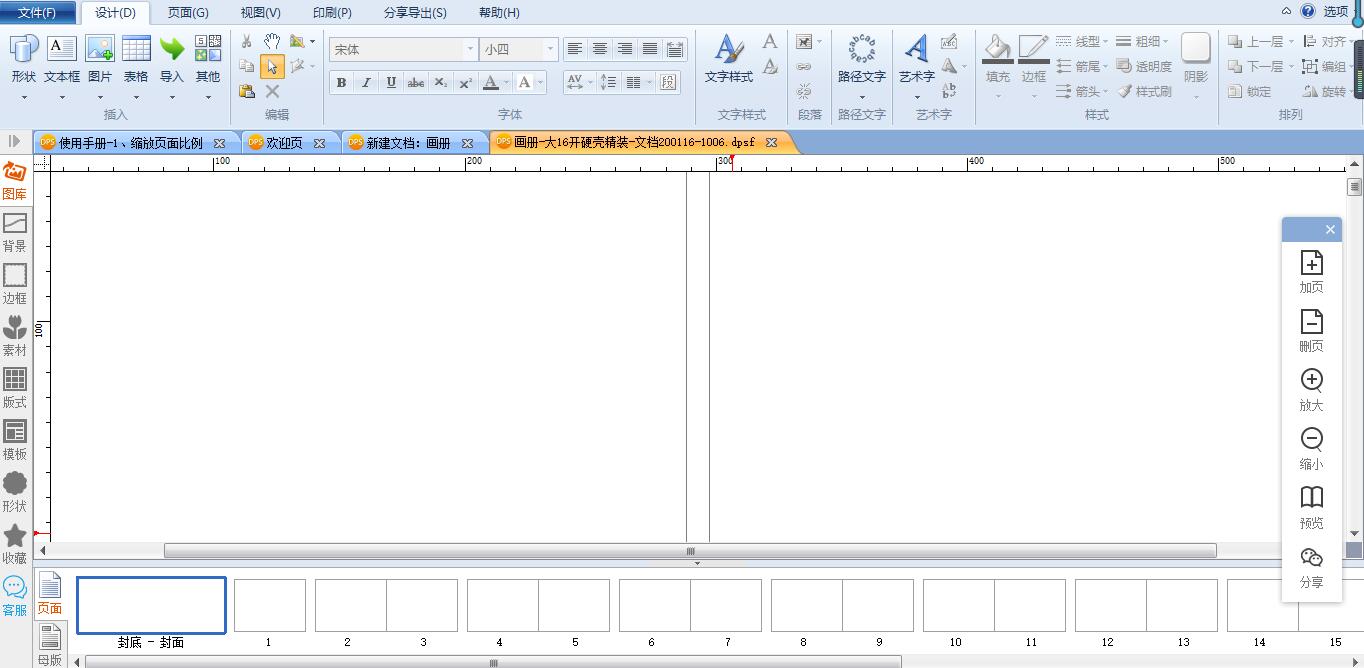Open the font color picker

[490, 83]
